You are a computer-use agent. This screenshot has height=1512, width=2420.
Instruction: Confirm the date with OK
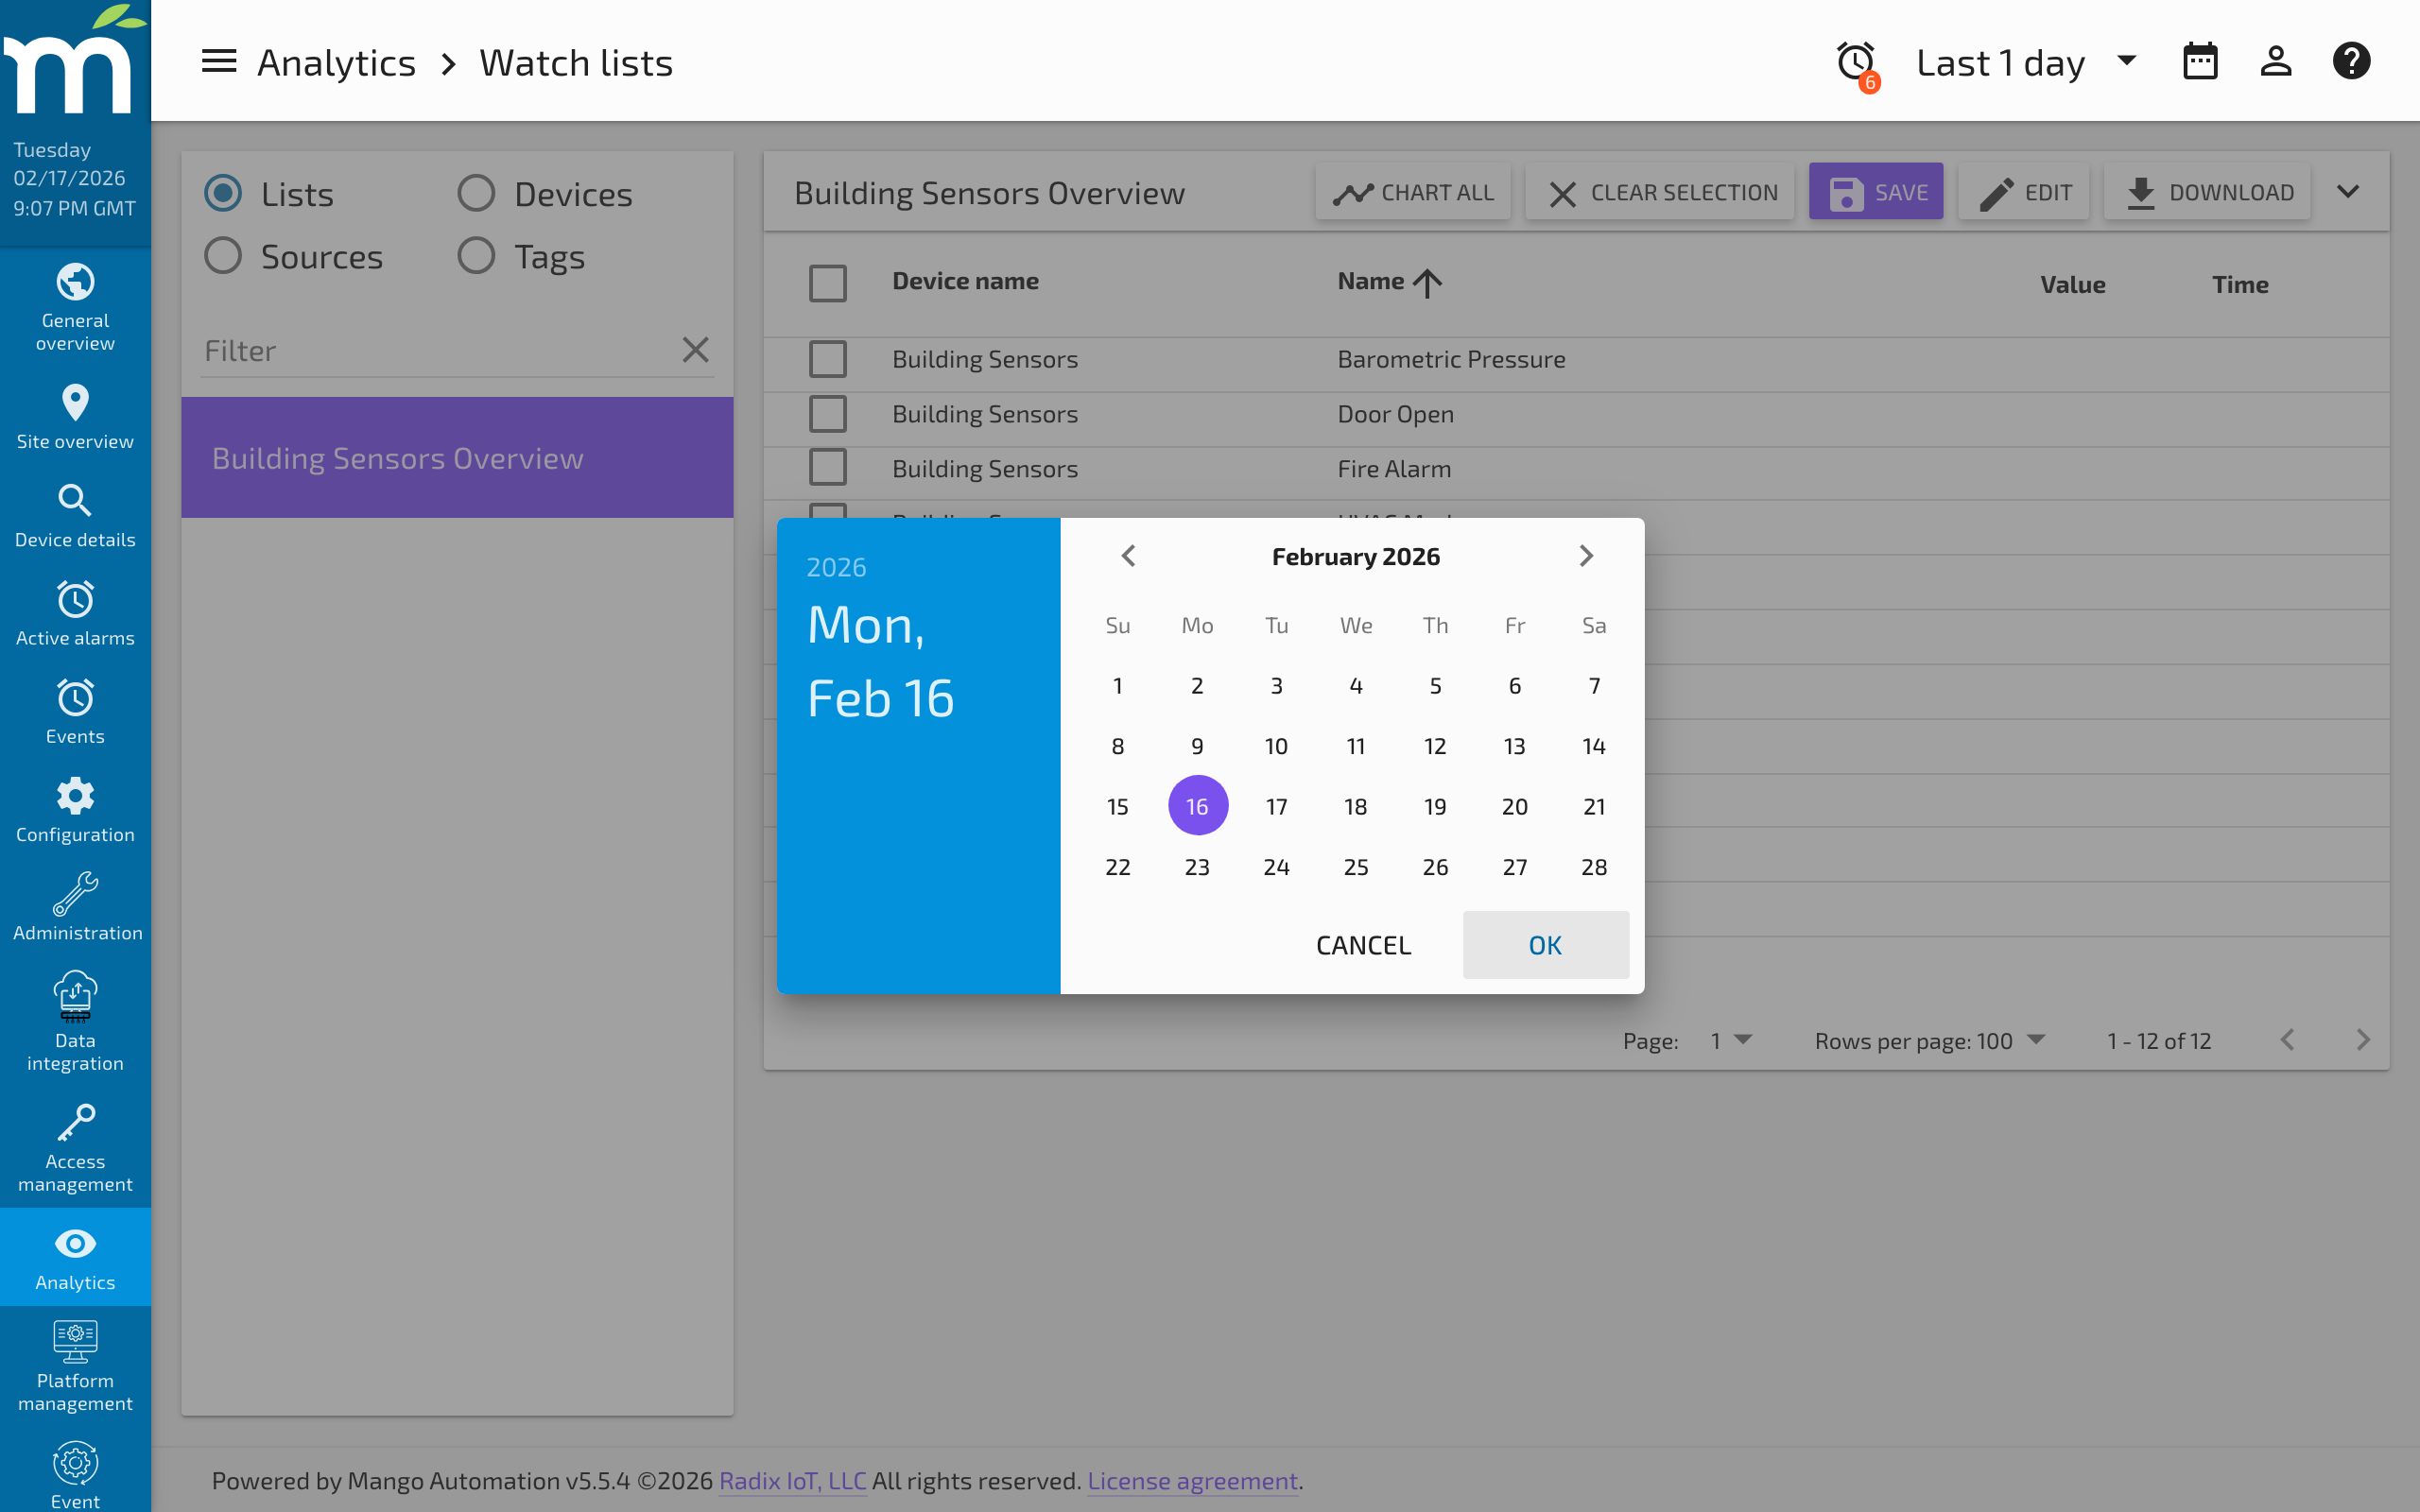pos(1544,944)
